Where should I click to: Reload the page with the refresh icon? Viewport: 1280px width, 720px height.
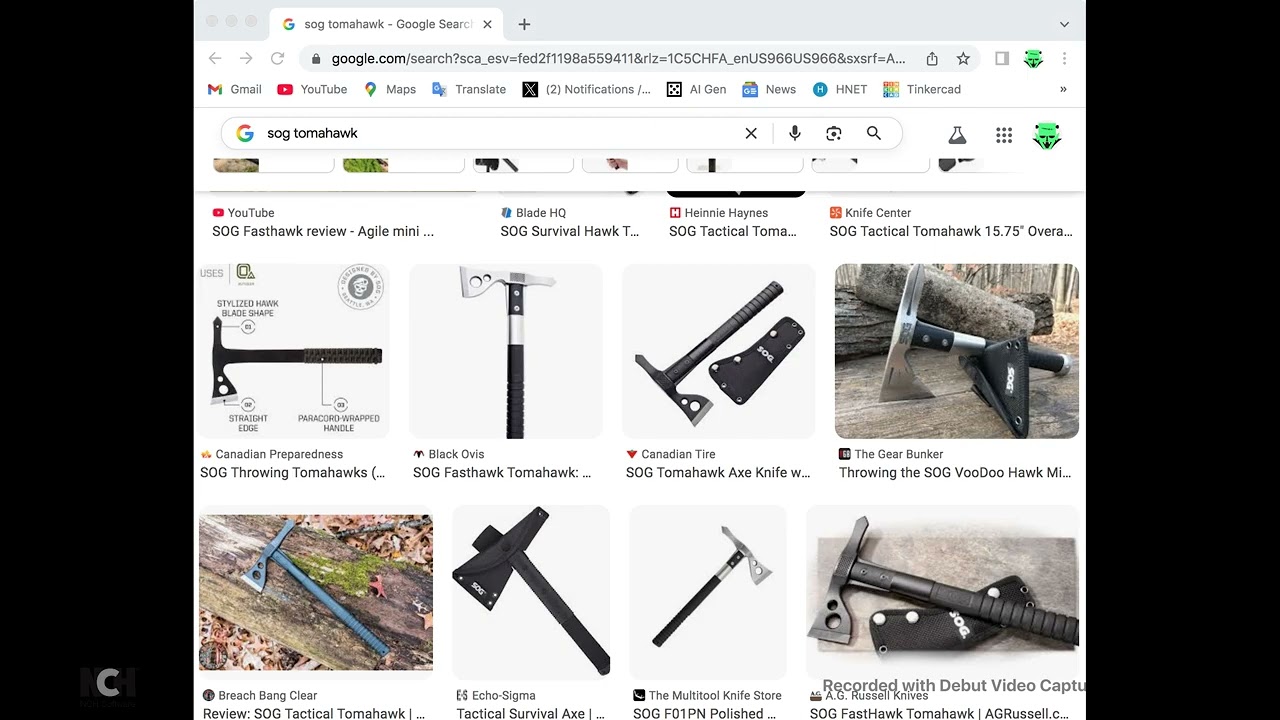coord(277,59)
